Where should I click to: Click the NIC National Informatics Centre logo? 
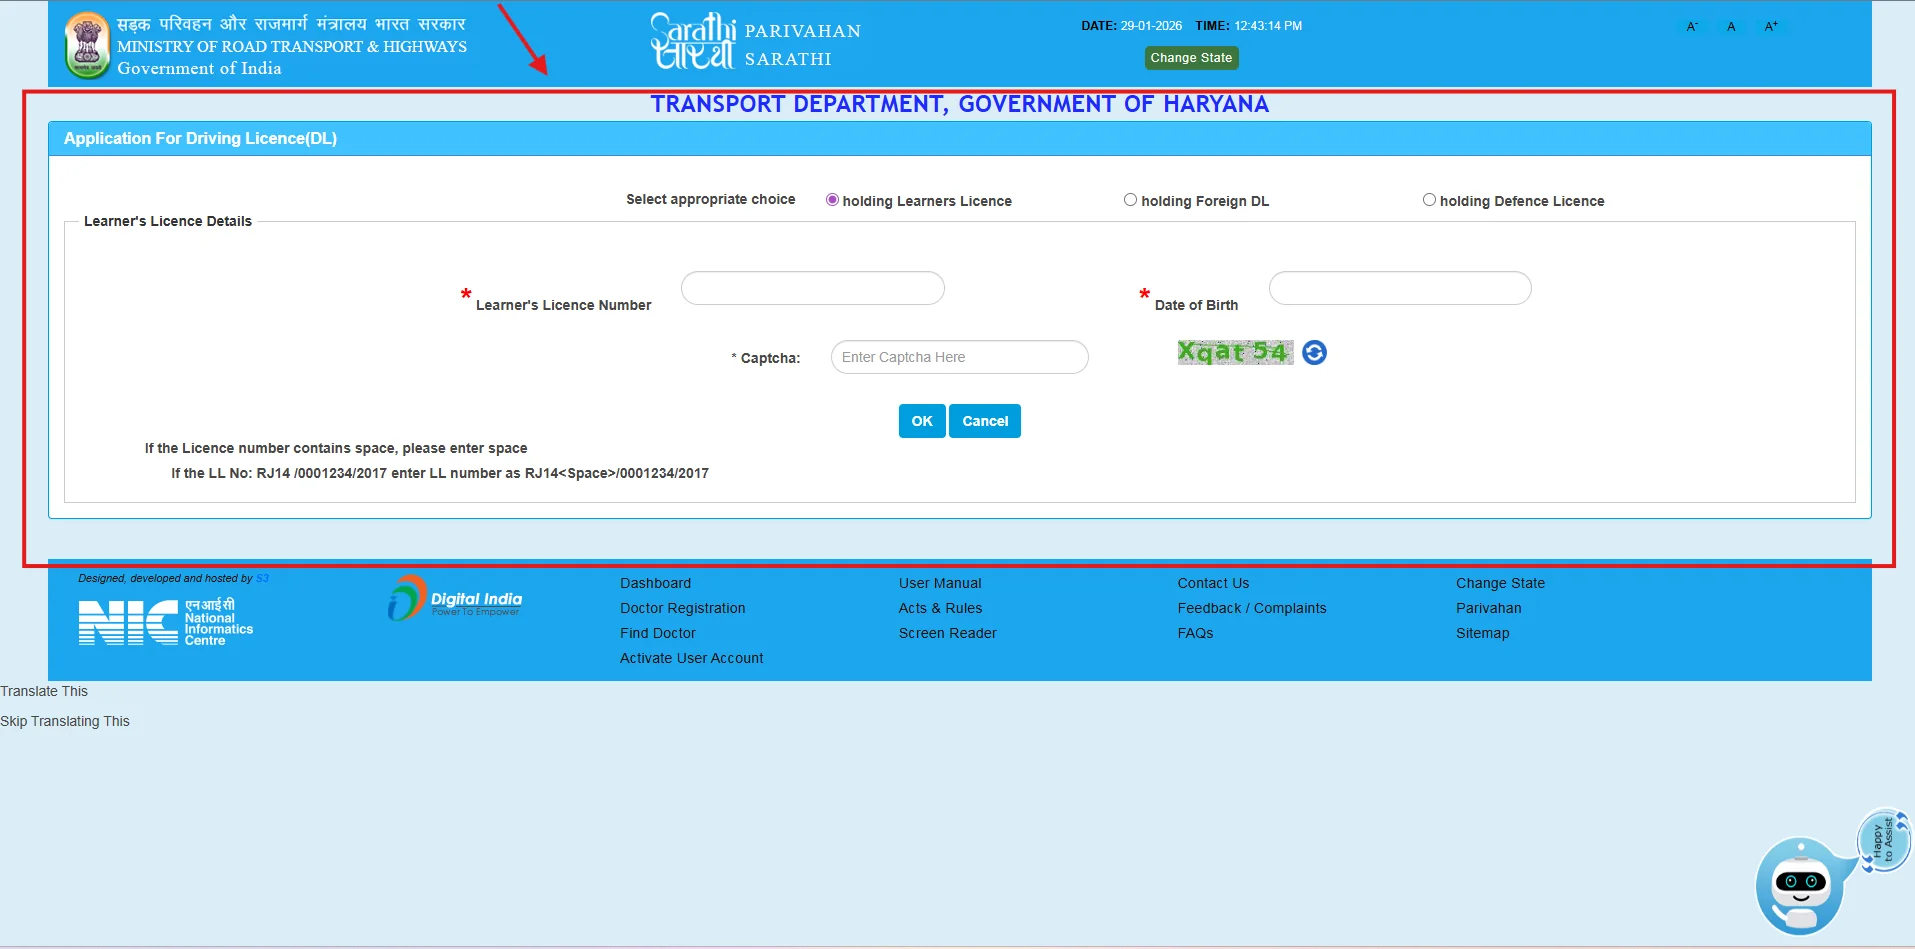[166, 622]
